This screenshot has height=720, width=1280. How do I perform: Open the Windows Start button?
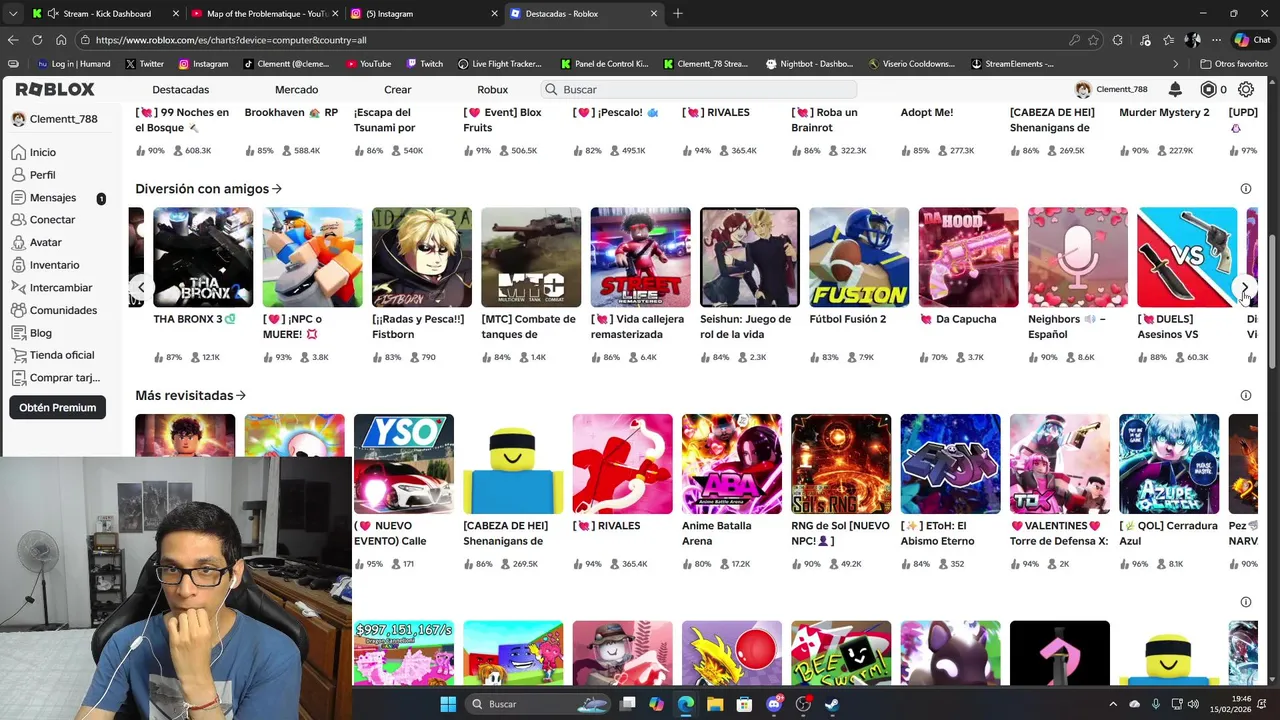coord(448,704)
